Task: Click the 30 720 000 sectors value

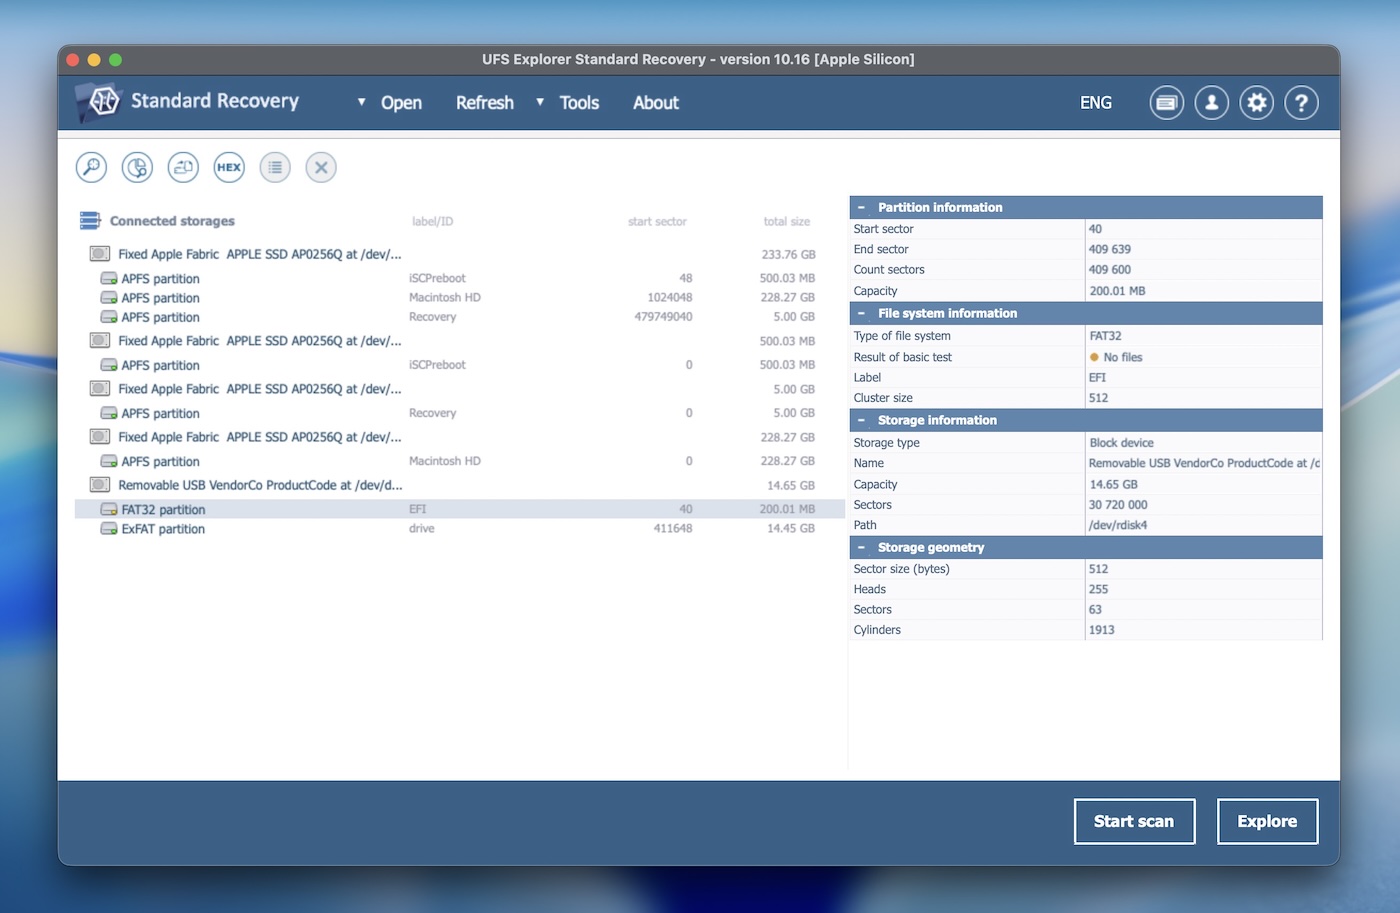Action: pyautogui.click(x=1118, y=505)
